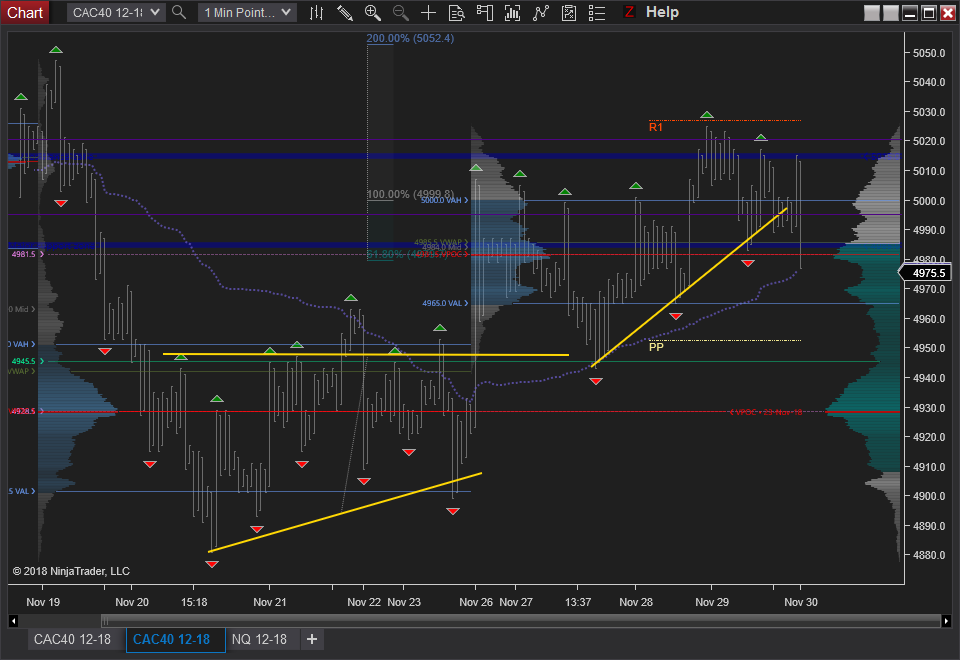
Task: Open the 1 Min Point interval dropdown
Action: point(247,12)
